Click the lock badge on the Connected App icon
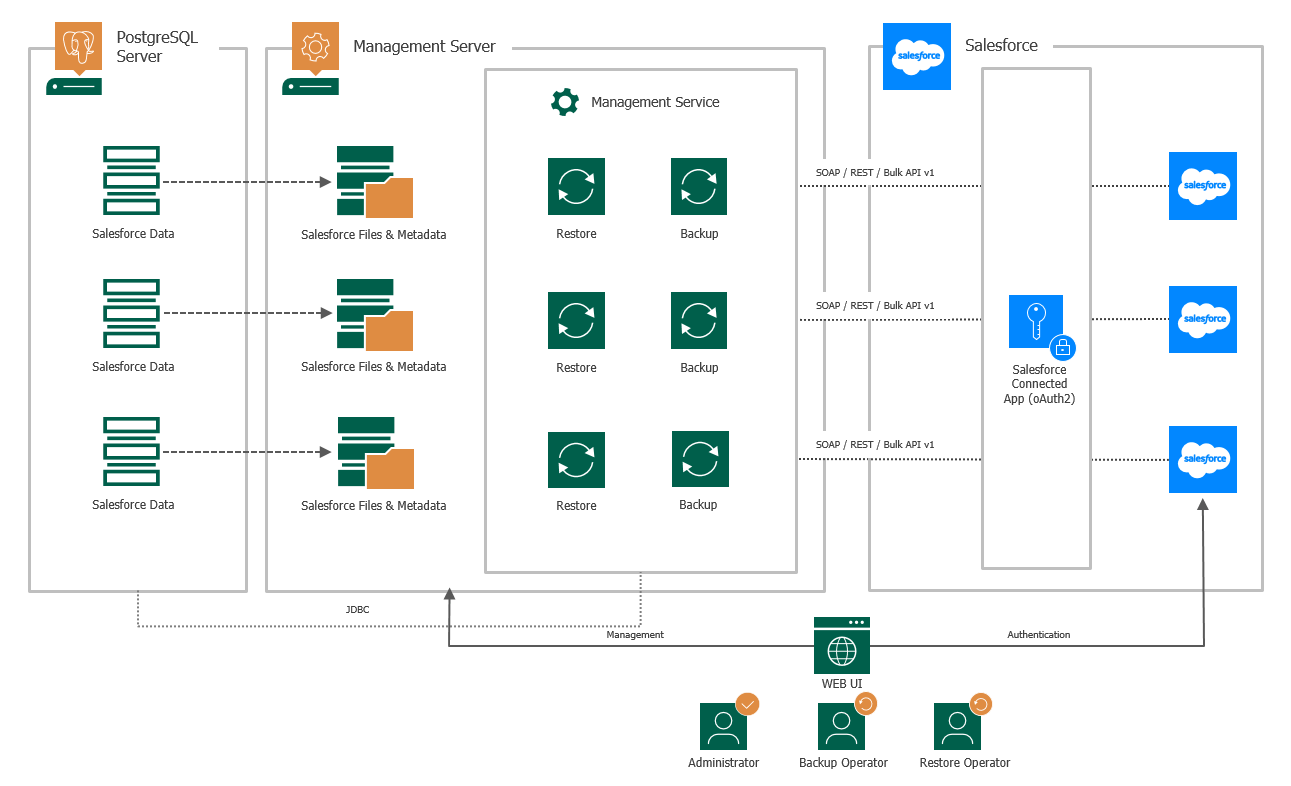The image size is (1291, 786). coord(1061,347)
